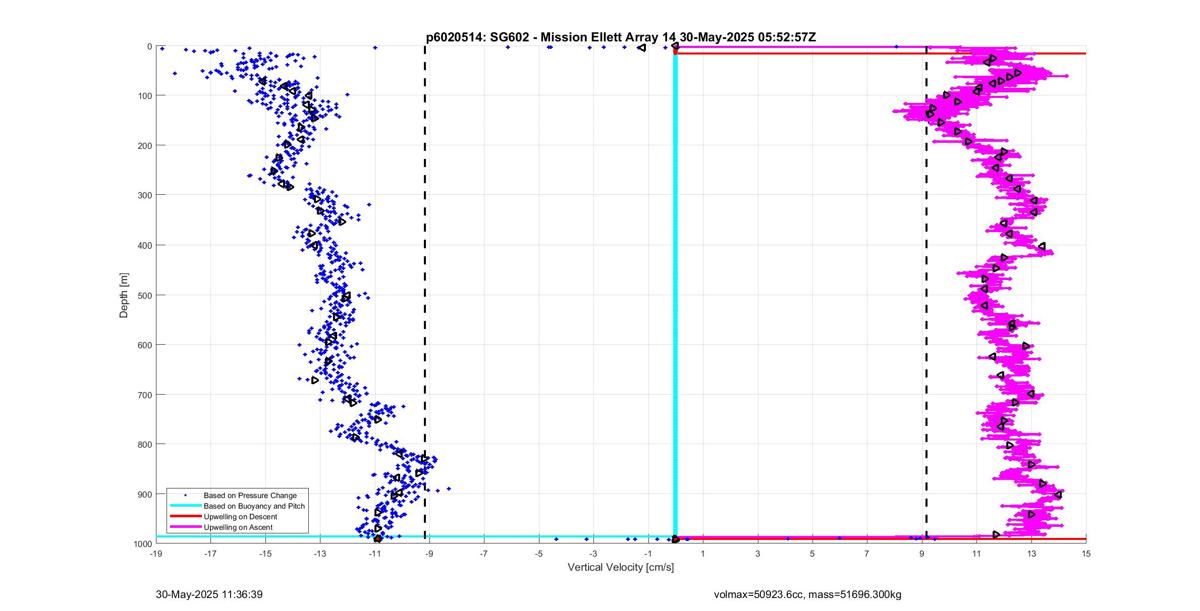This screenshot has height=611, width=1200.
Task: Click the timestamp '30-May-2025 11:36:39'
Action: [209, 594]
